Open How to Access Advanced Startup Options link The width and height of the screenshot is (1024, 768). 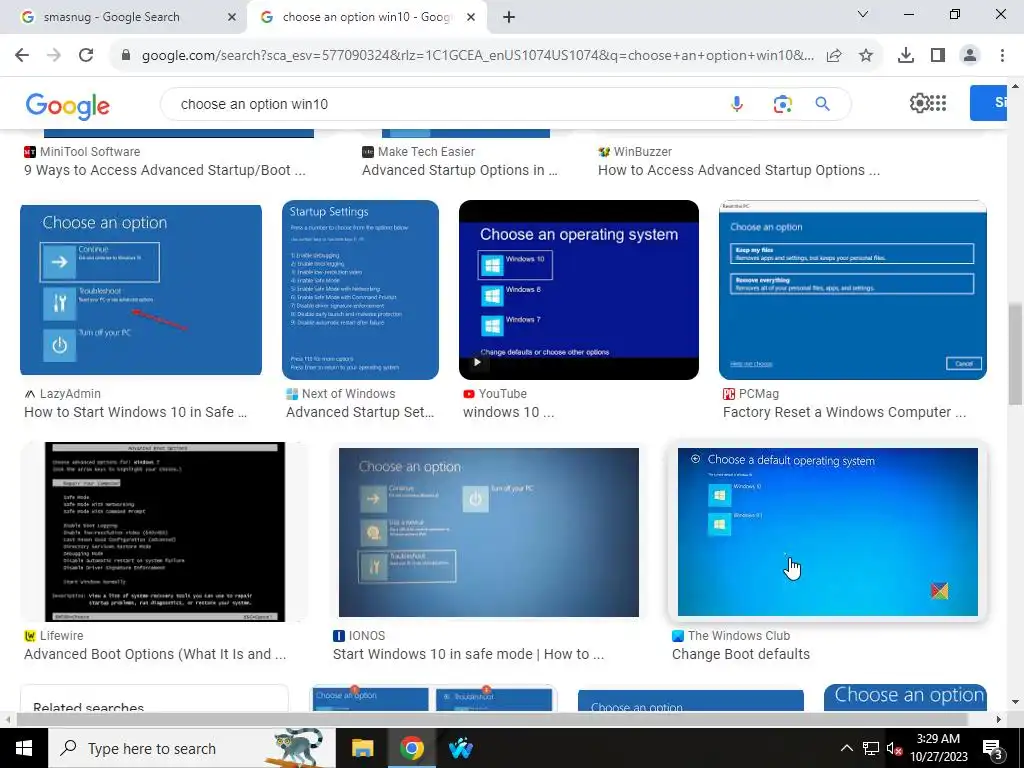coord(739,170)
